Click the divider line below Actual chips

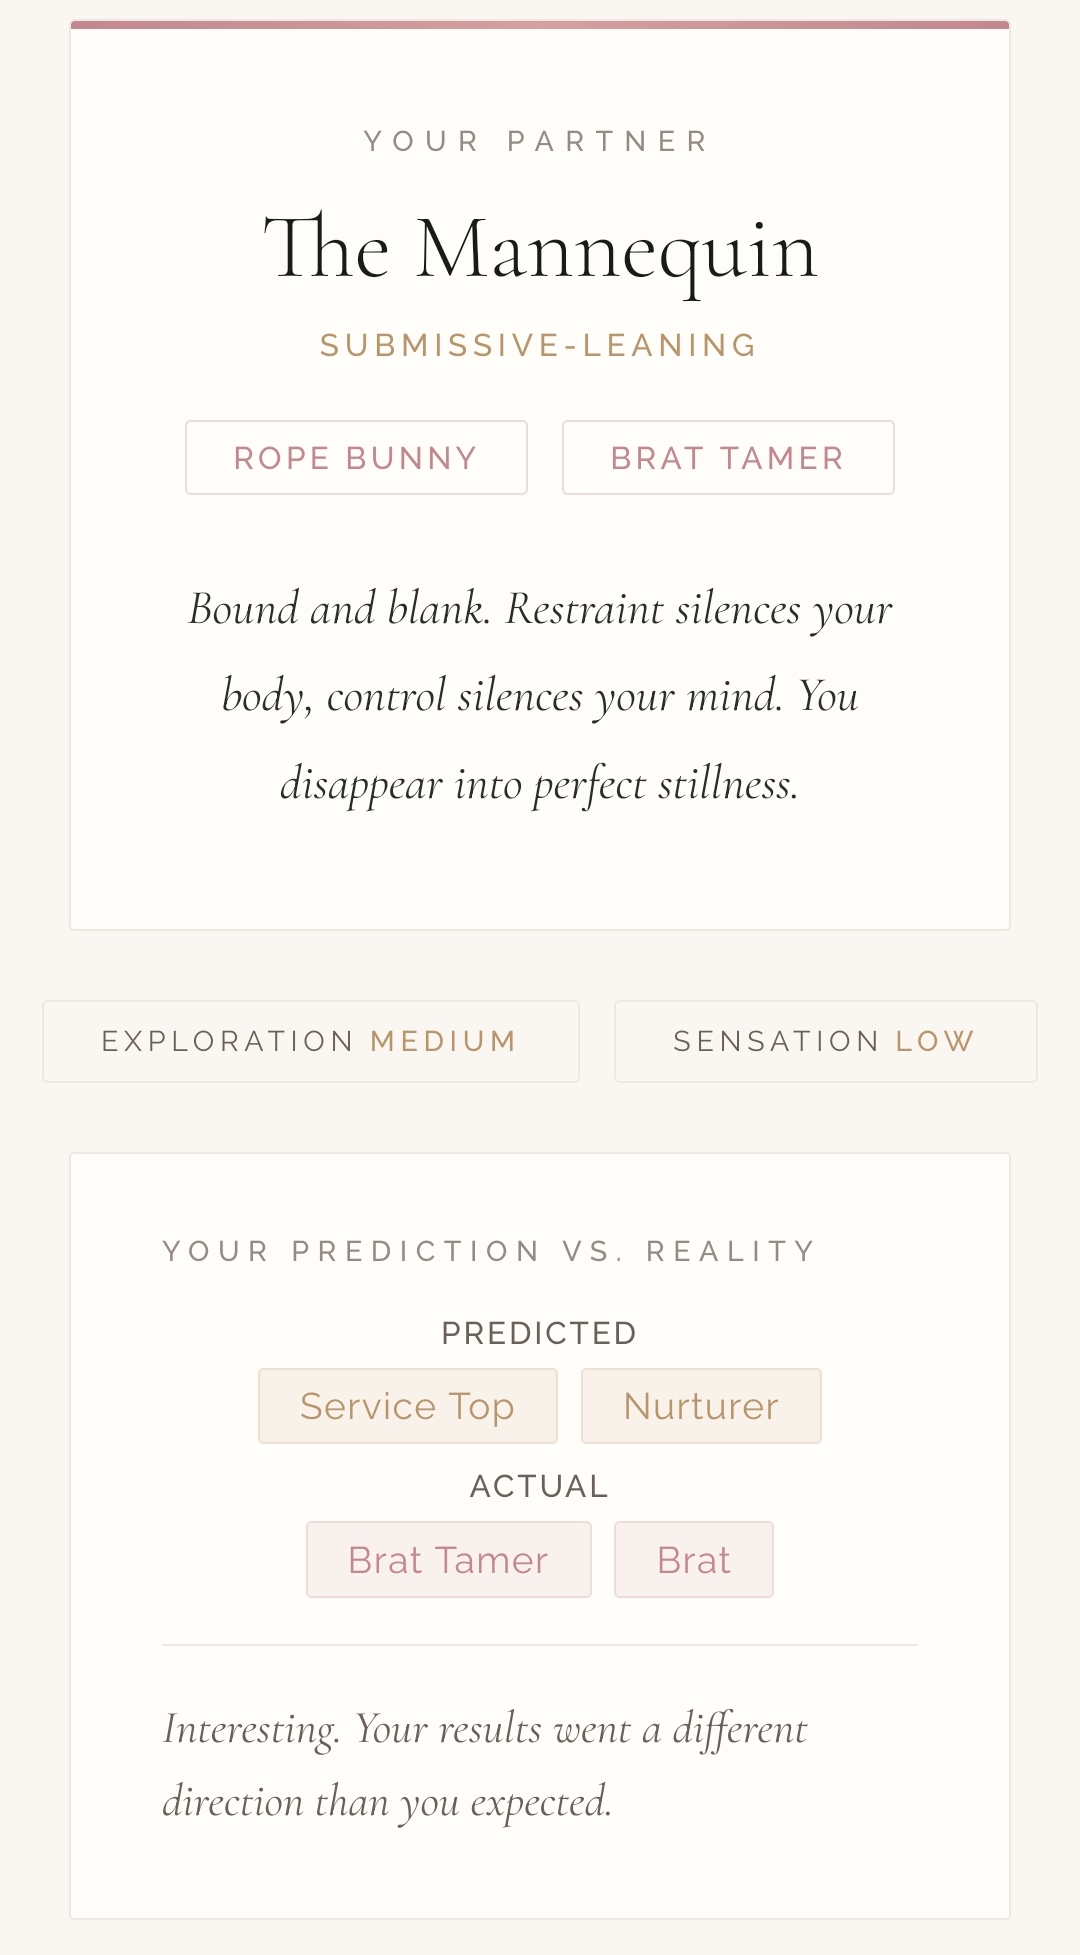click(x=540, y=1645)
